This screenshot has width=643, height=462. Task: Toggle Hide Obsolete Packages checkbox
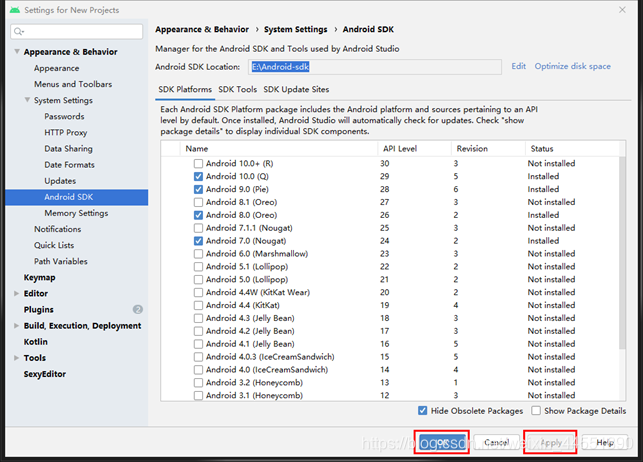click(422, 410)
